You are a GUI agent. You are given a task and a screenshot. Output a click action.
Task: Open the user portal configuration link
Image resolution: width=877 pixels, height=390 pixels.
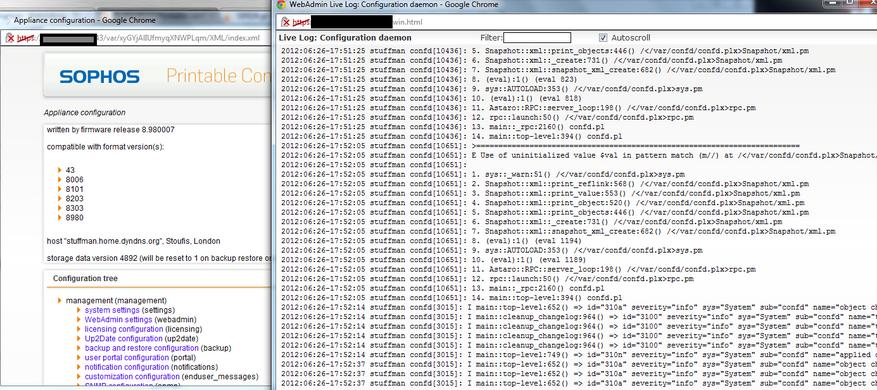coord(126,358)
